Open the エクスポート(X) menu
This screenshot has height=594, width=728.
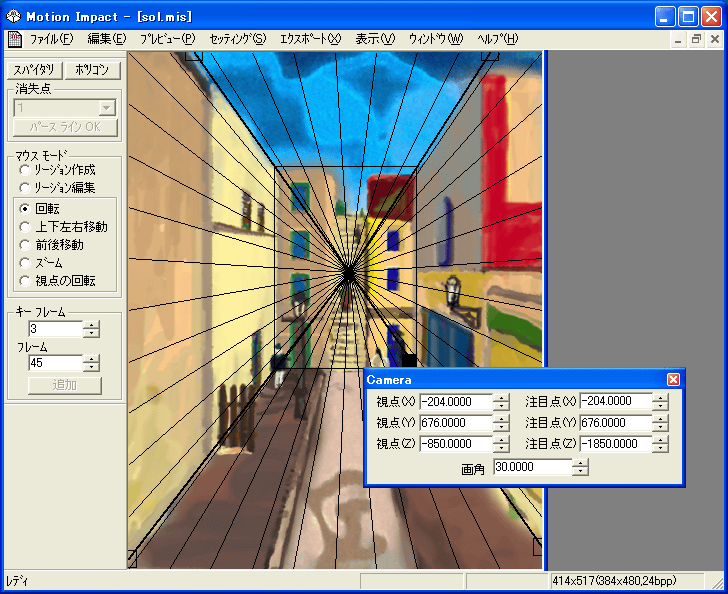311,39
